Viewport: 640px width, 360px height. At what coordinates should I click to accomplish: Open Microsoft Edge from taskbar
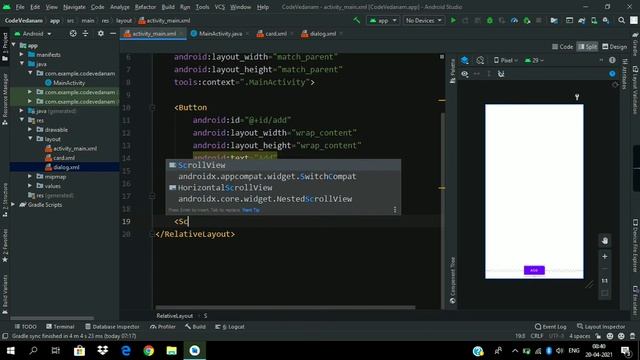coord(126,351)
